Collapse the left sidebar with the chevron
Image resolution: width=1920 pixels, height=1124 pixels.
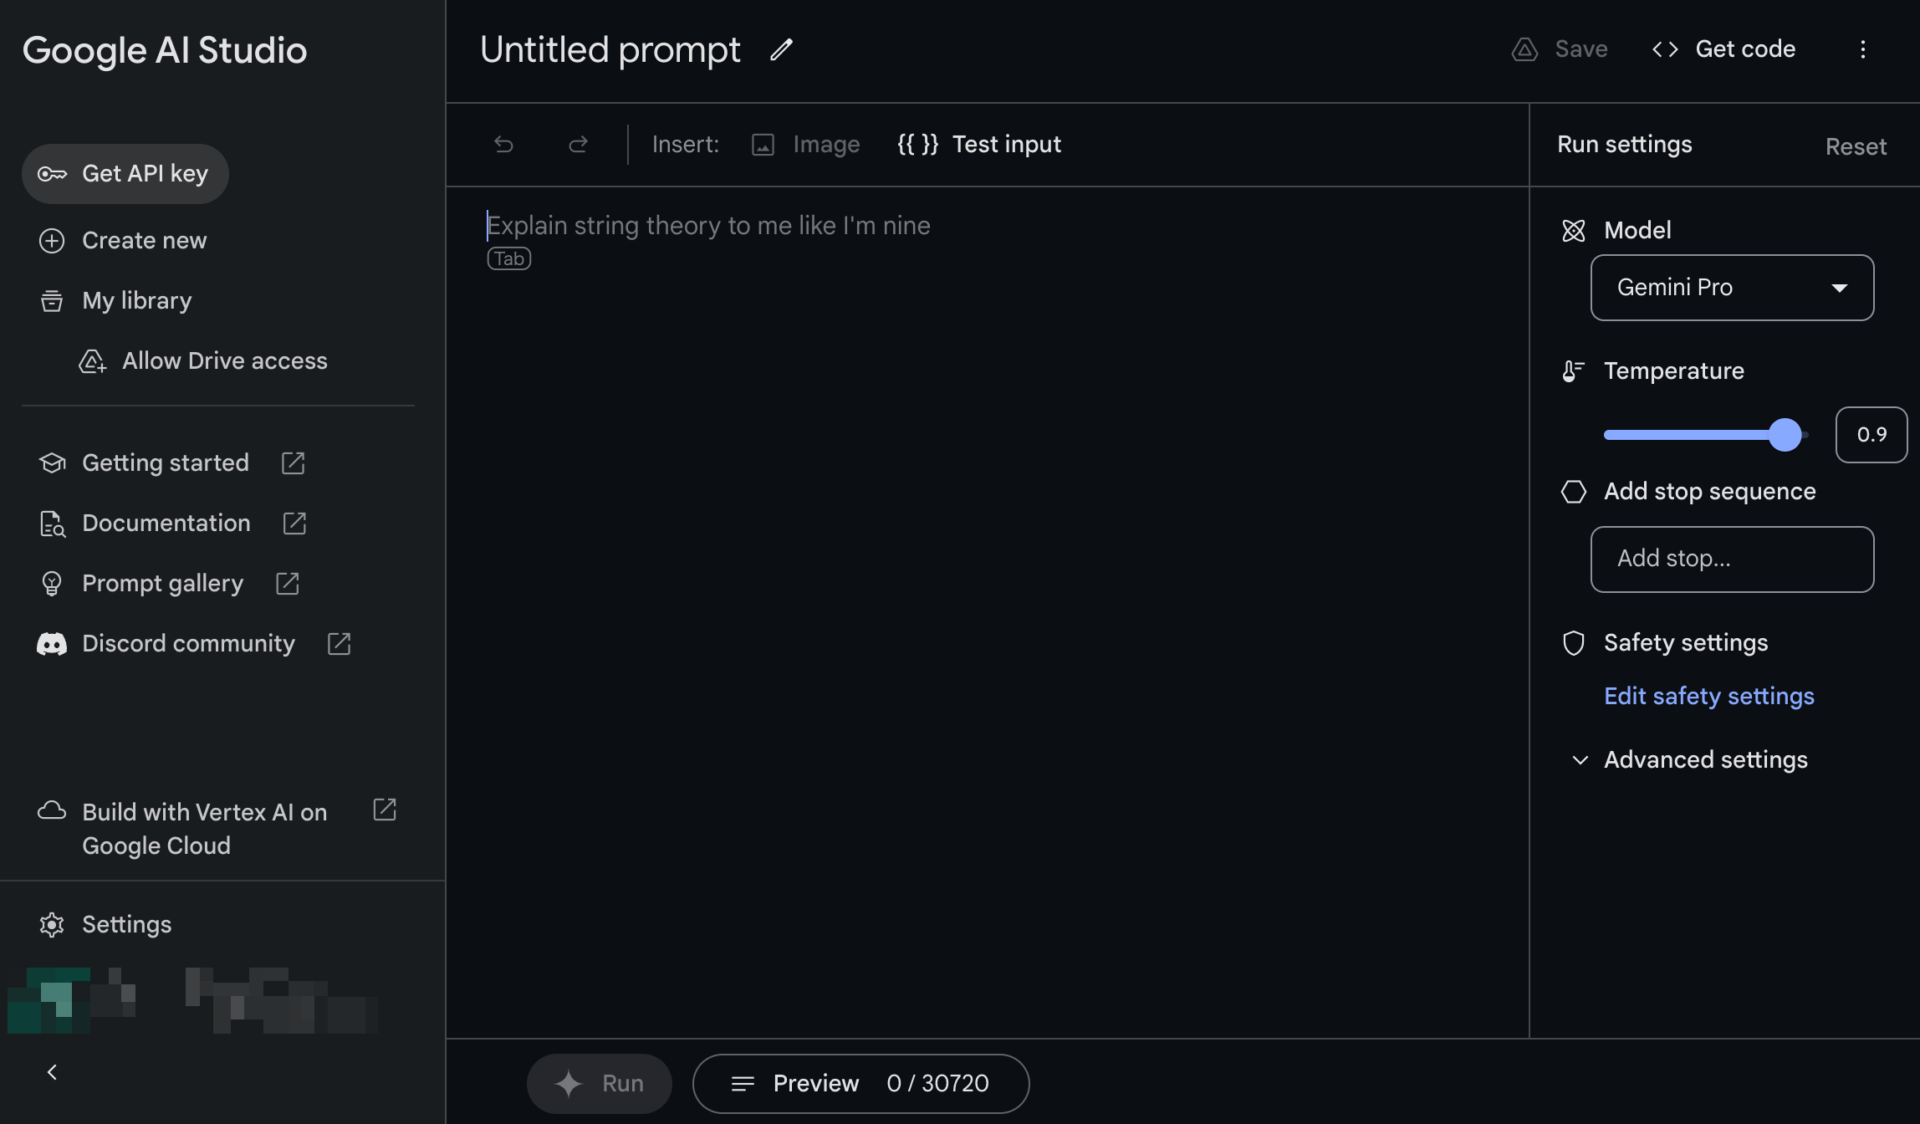[52, 1072]
